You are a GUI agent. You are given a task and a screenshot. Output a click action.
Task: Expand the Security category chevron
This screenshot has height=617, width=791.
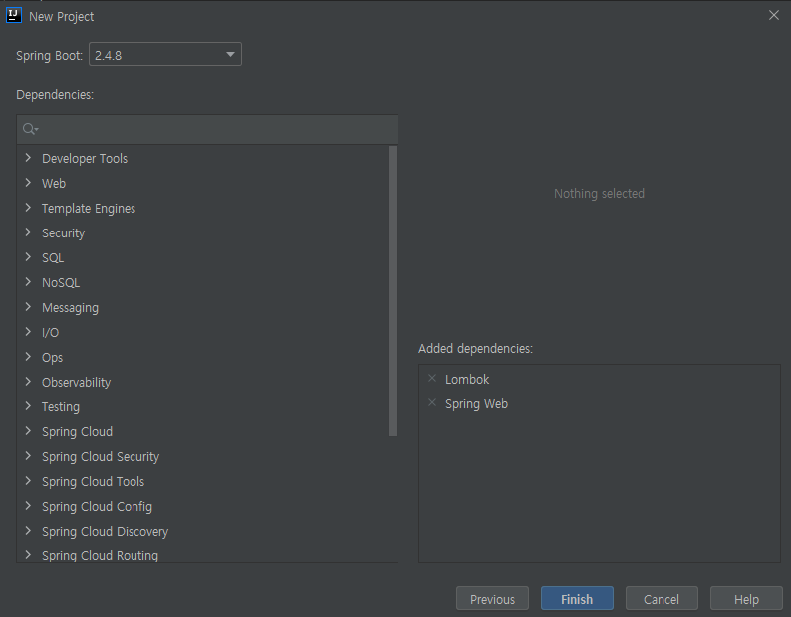(28, 232)
